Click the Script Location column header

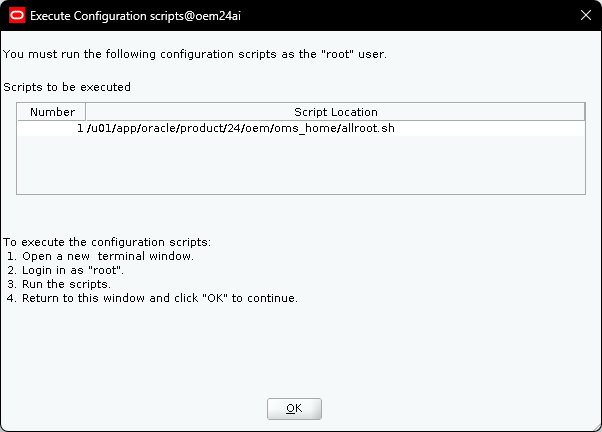pyautogui.click(x=335, y=112)
